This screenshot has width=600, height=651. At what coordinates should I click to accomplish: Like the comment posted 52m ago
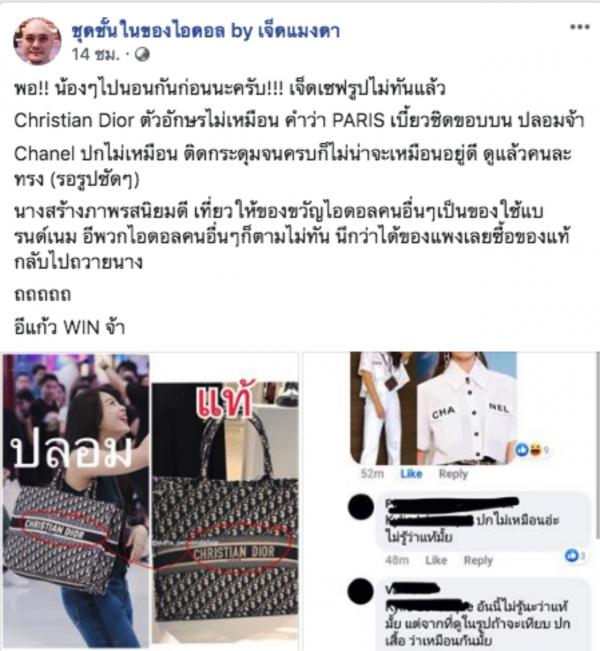pyautogui.click(x=411, y=474)
